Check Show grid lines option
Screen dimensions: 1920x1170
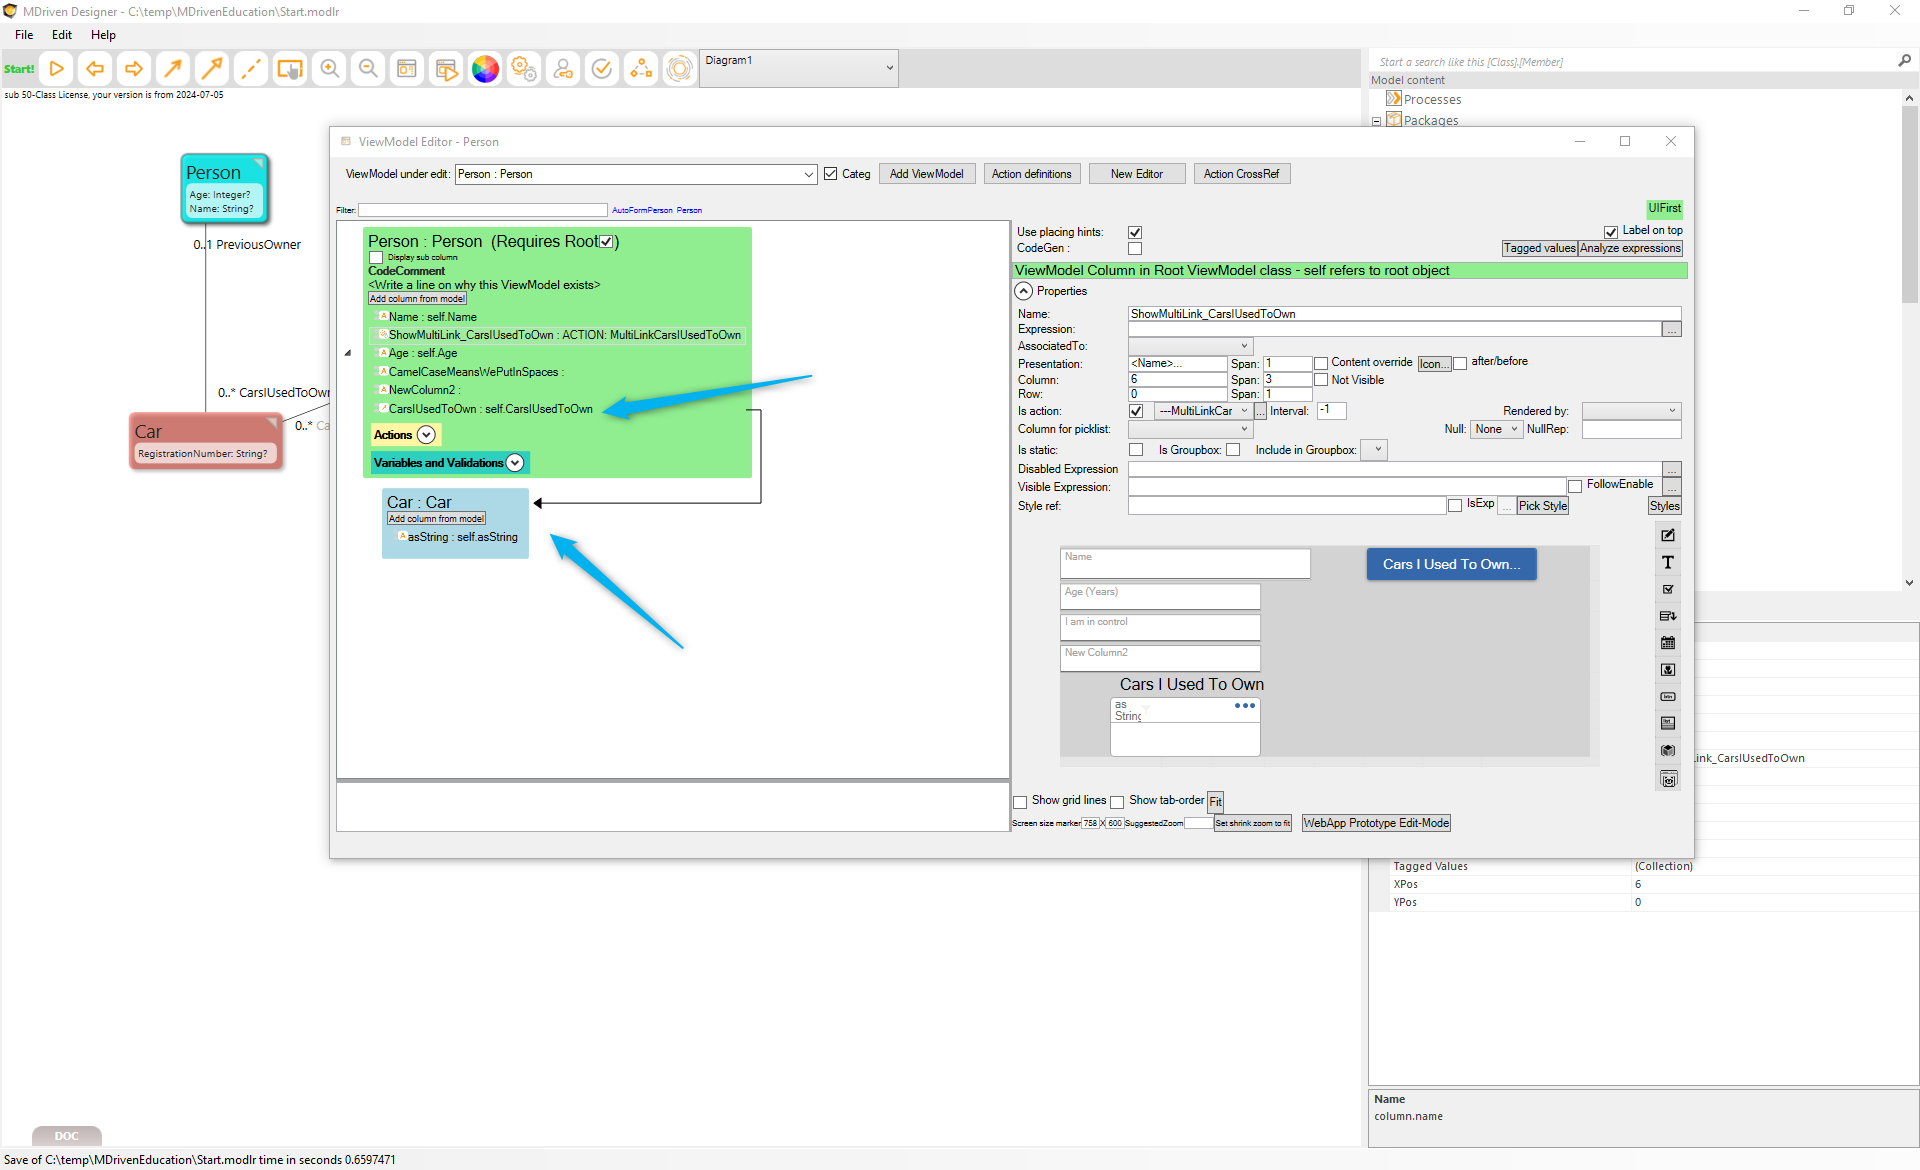tap(1020, 801)
